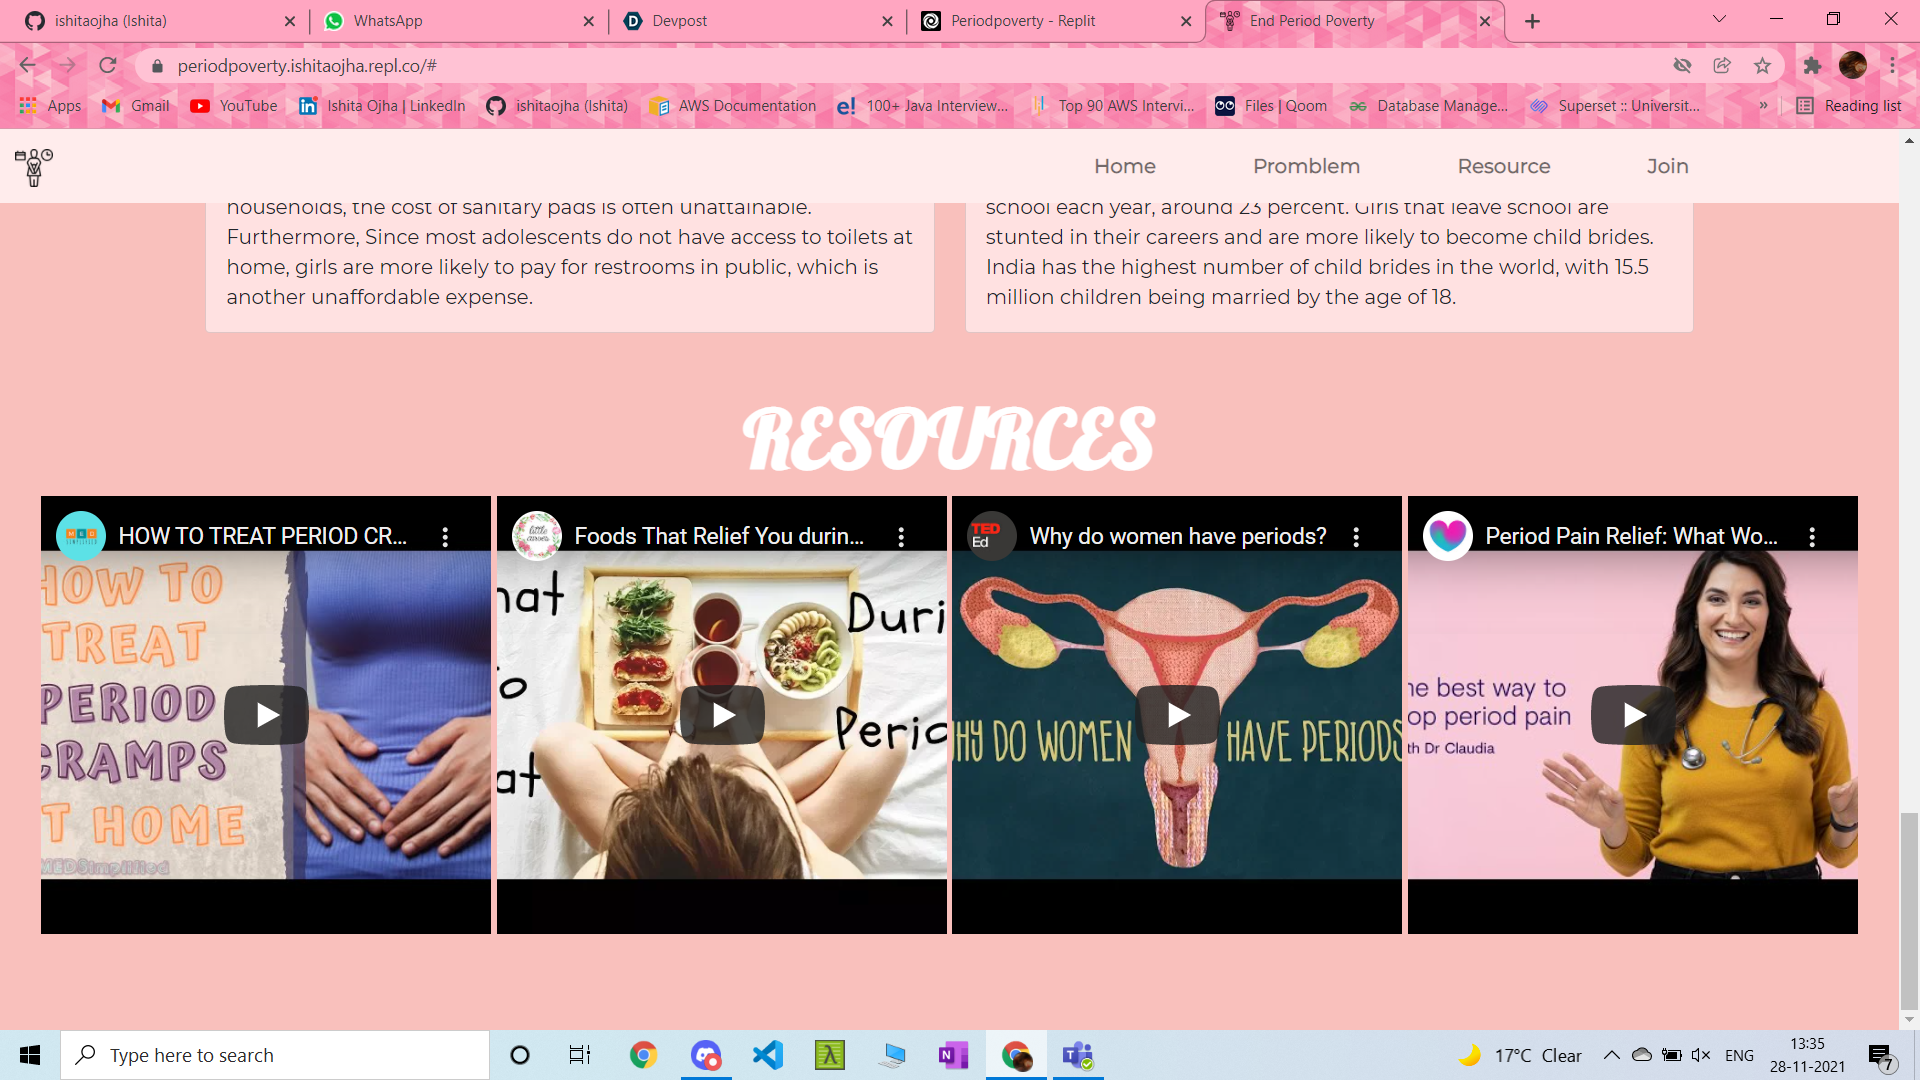Click the share page icon in address bar
This screenshot has height=1080, width=1920.
coord(1722,66)
